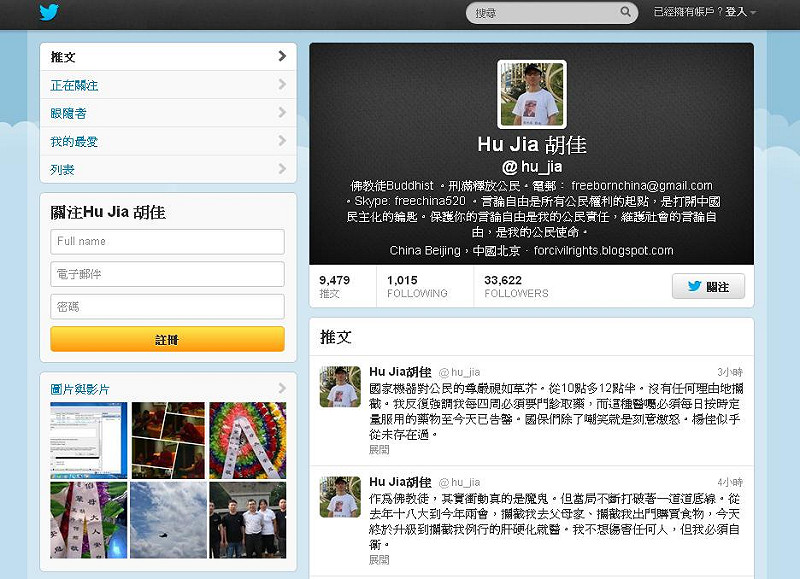The width and height of the screenshot is (800, 579).
Task: Click the avatar on the first tweet
Action: click(x=340, y=387)
